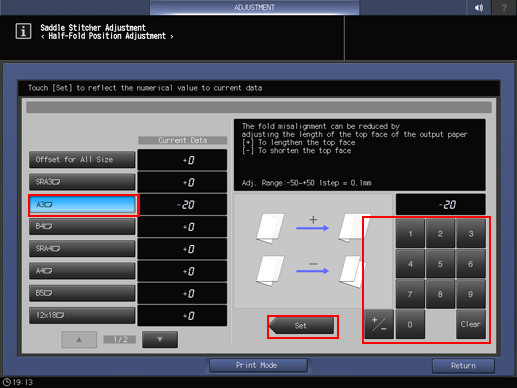Click the Current Data column header
The width and height of the screenshot is (517, 388).
pyautogui.click(x=183, y=140)
